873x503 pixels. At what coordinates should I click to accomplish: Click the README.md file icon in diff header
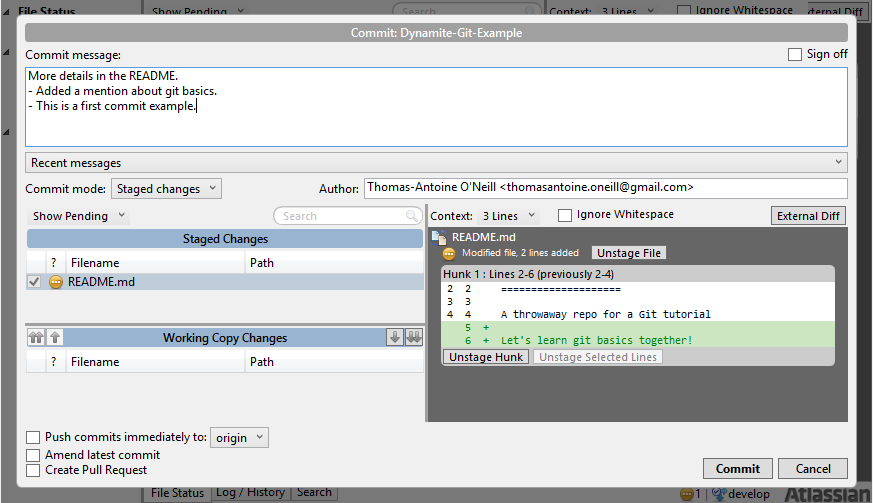coord(439,238)
